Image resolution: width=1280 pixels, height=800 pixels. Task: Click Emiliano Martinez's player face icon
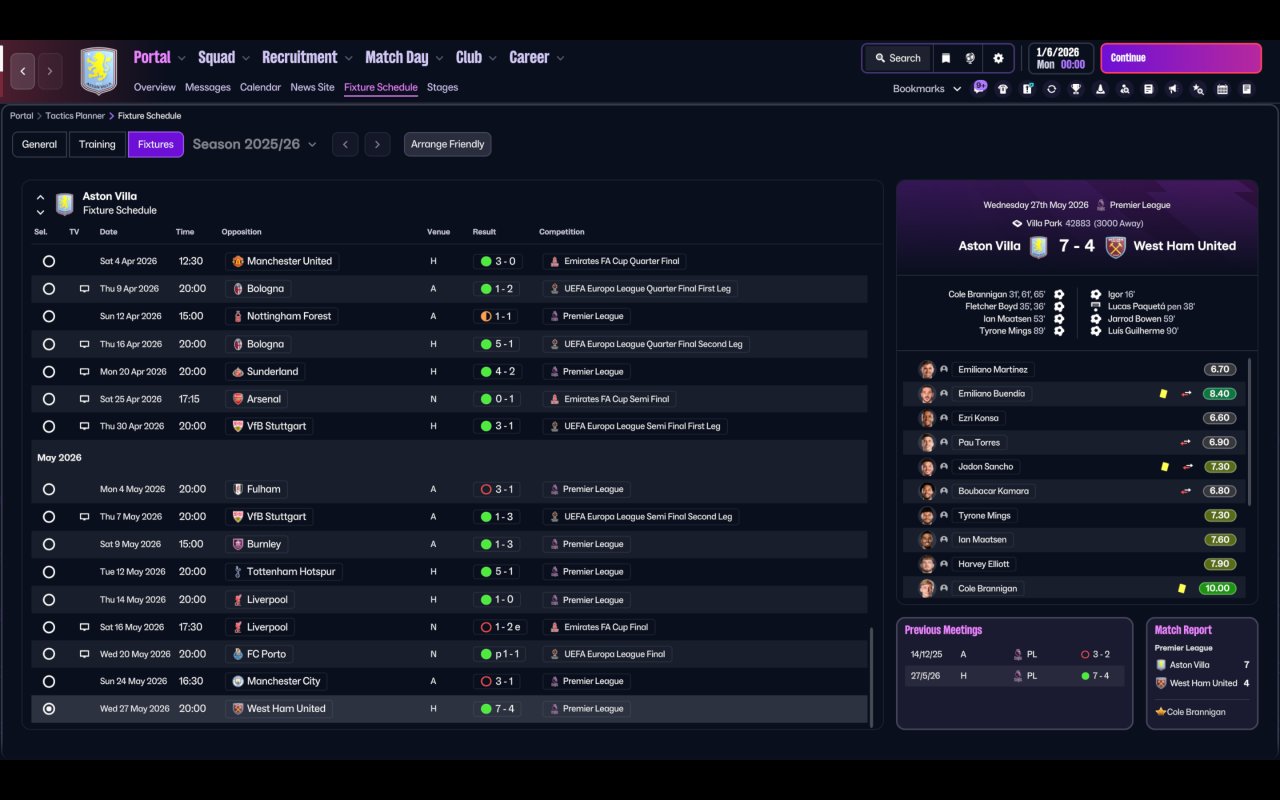tap(927, 370)
